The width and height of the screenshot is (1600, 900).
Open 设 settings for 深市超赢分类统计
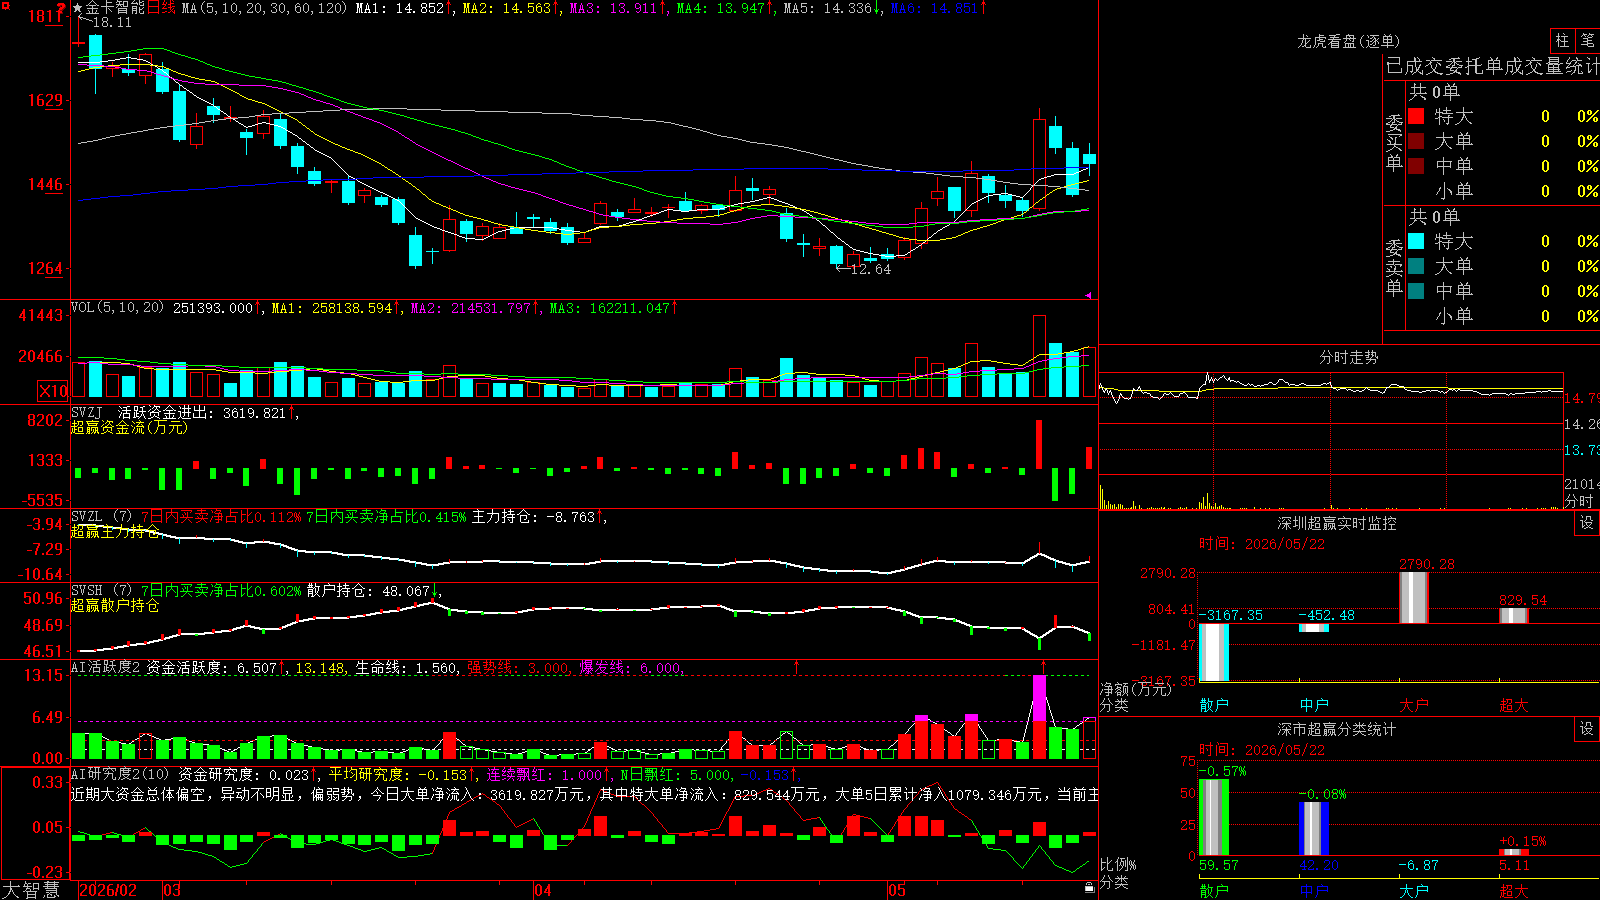pyautogui.click(x=1587, y=729)
